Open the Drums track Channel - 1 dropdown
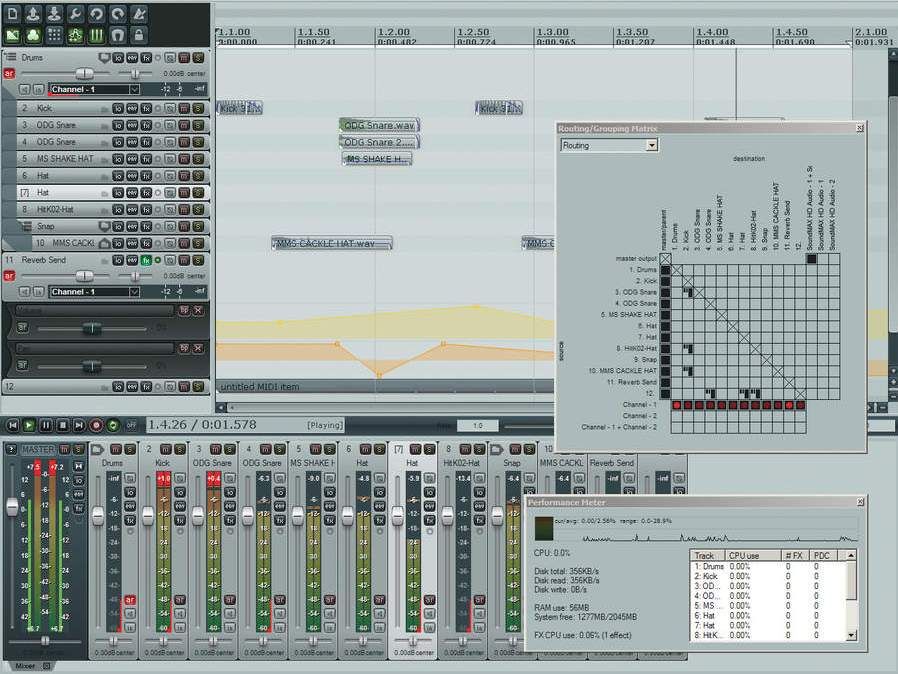 pyautogui.click(x=94, y=90)
